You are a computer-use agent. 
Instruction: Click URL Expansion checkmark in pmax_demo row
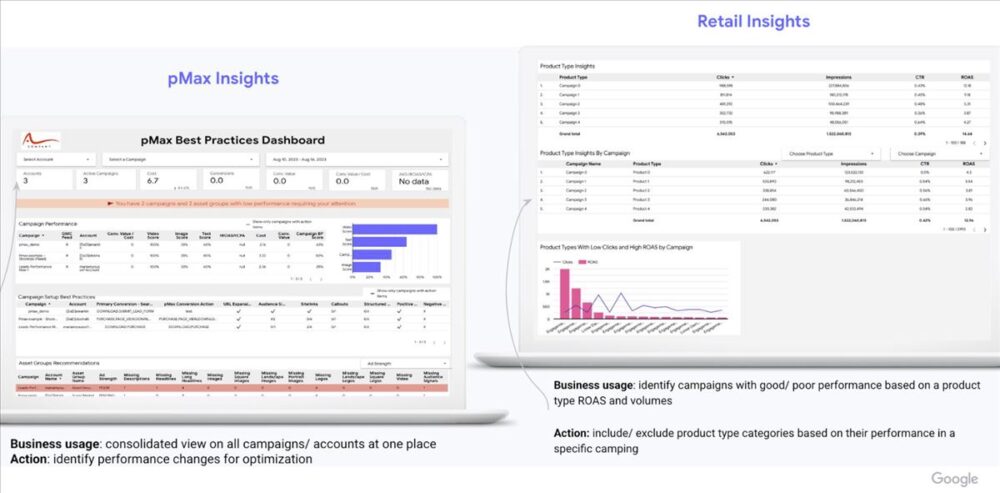pyautogui.click(x=239, y=311)
